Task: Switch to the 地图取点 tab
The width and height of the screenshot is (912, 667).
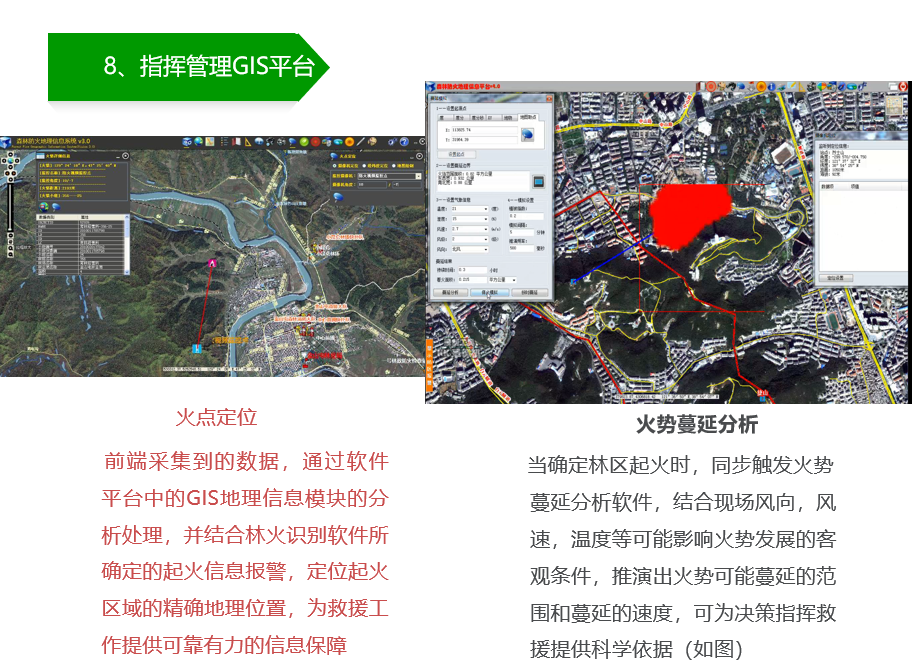Action: (x=528, y=117)
